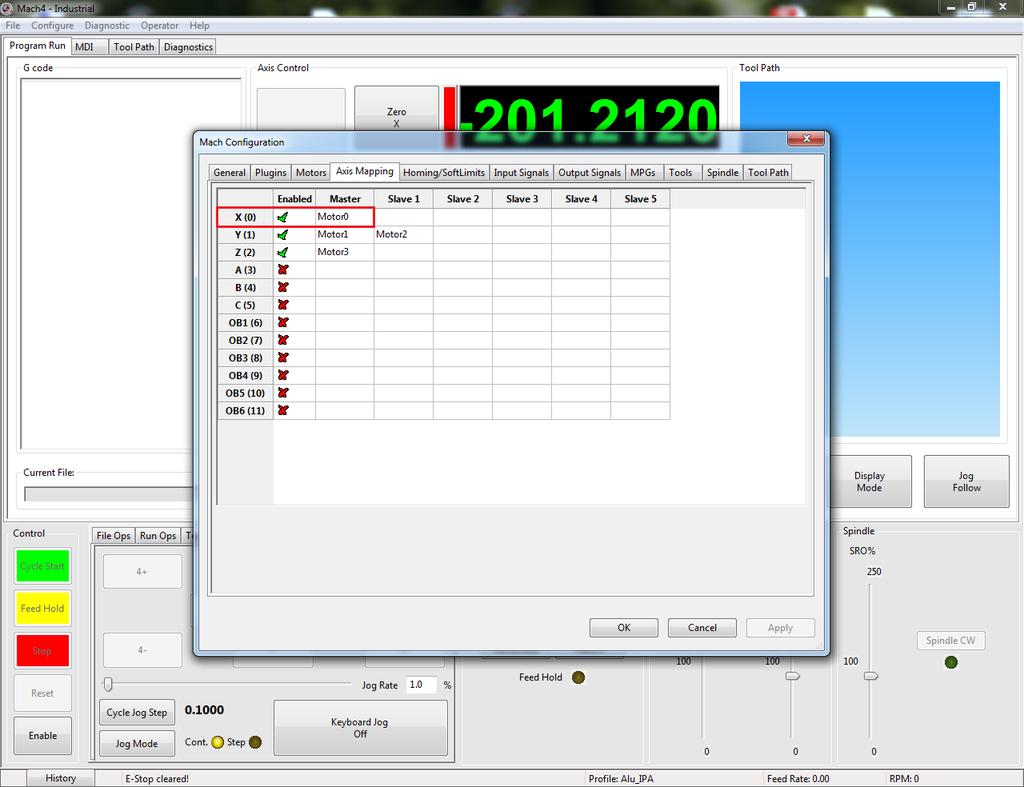This screenshot has width=1024, height=787.
Task: Open the Slave 2 cell for Y axis
Action: (462, 234)
